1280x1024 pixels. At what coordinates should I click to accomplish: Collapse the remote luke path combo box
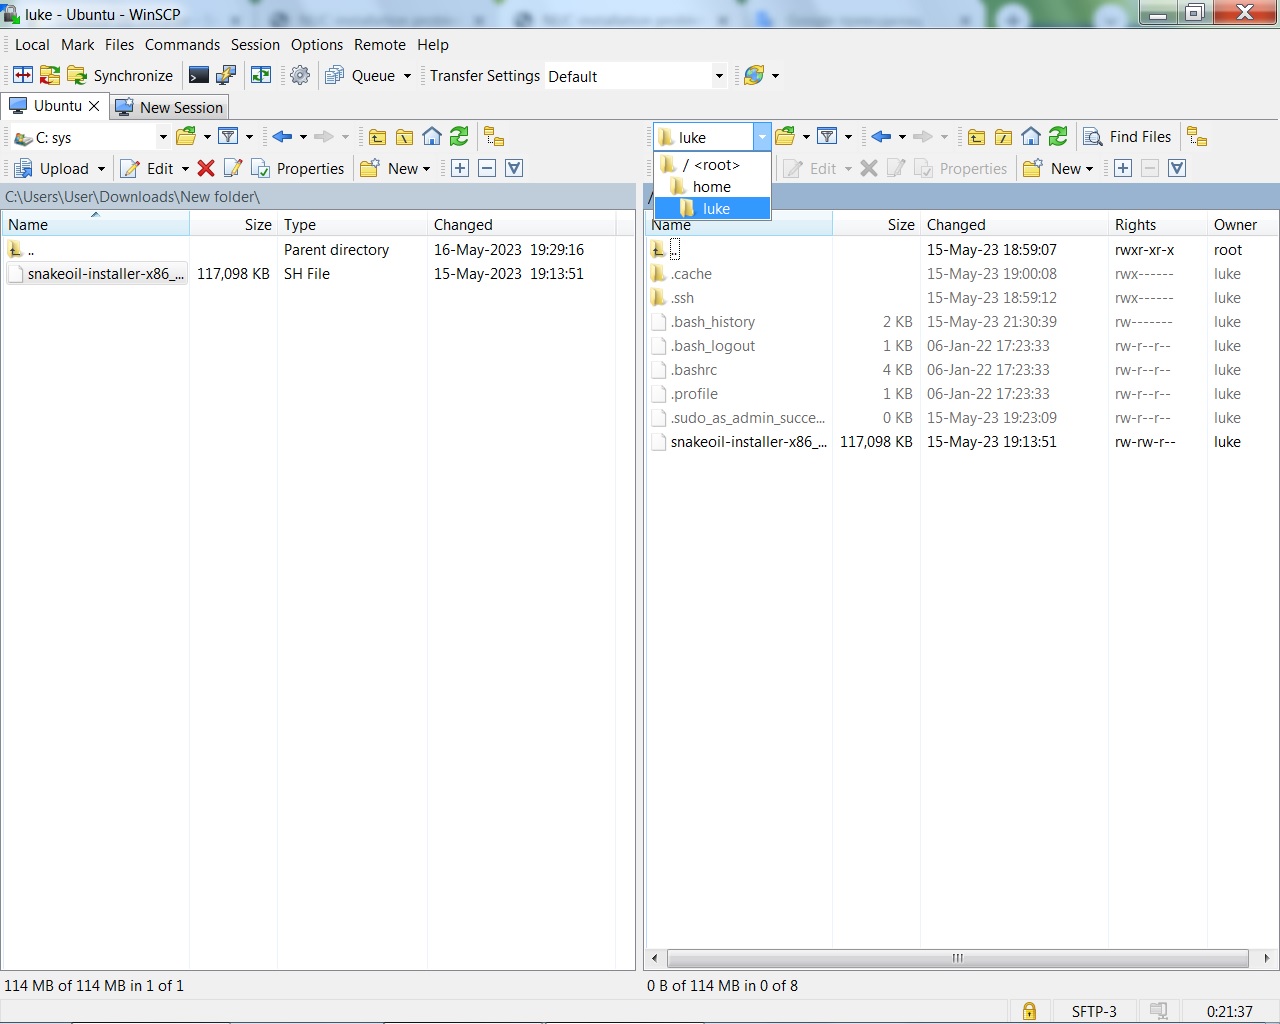coord(762,137)
